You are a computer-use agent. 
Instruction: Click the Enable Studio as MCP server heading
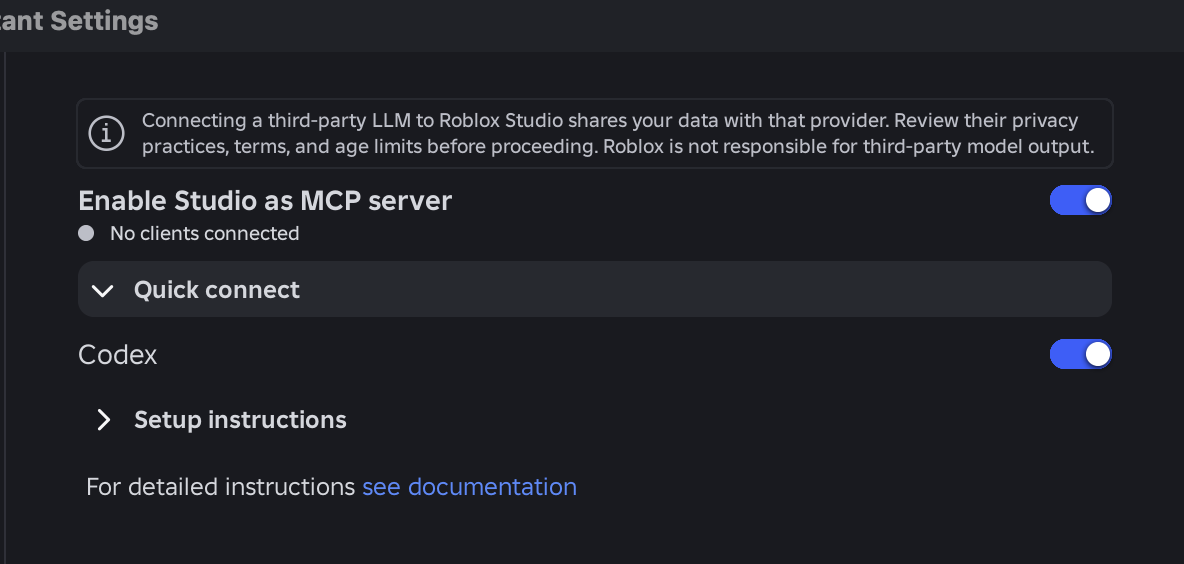265,201
